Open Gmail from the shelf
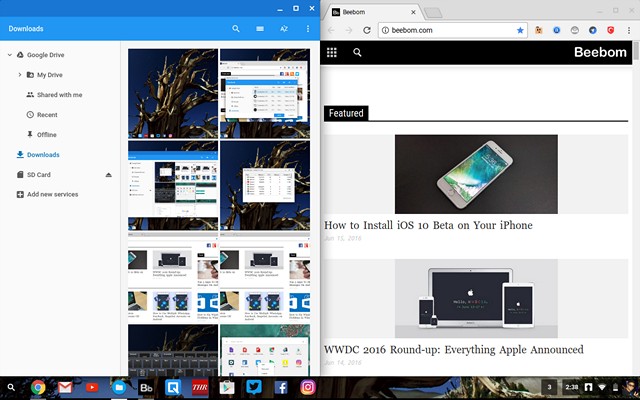Image resolution: width=640 pixels, height=400 pixels. [65, 387]
